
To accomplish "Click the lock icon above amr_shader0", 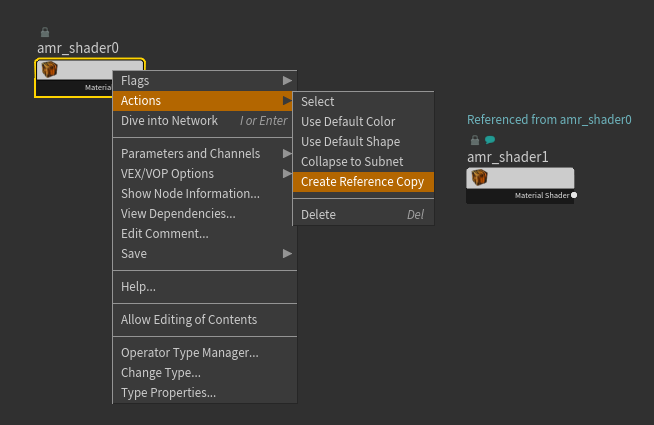I will point(44,32).
